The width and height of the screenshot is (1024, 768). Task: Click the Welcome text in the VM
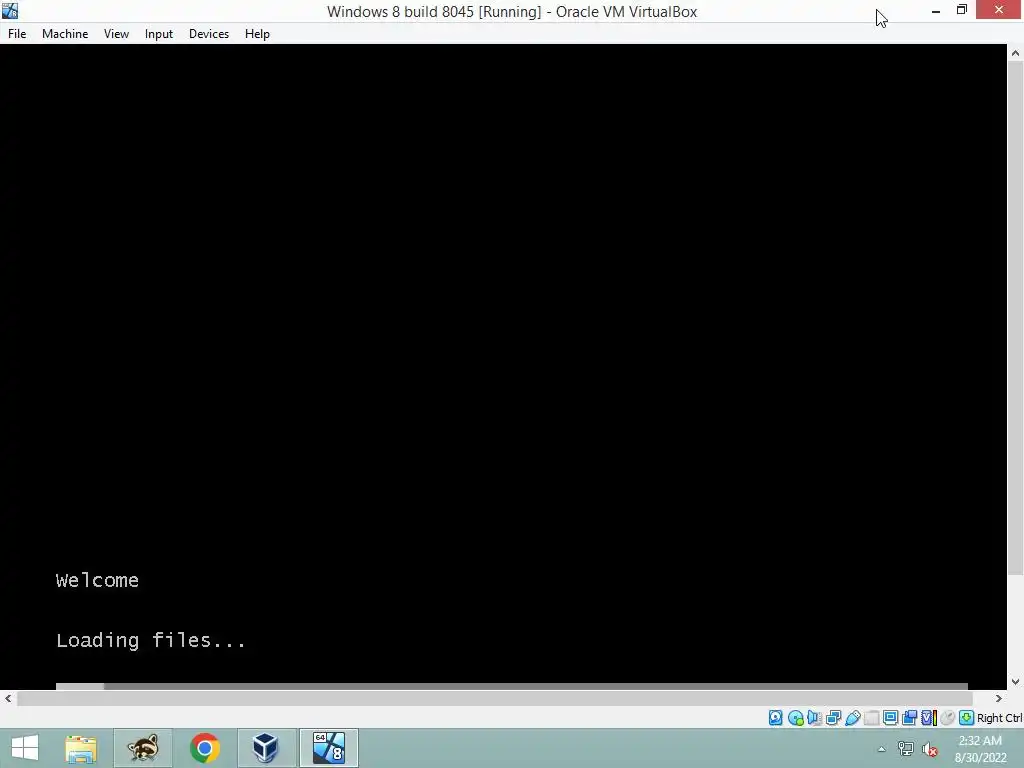(x=97, y=580)
